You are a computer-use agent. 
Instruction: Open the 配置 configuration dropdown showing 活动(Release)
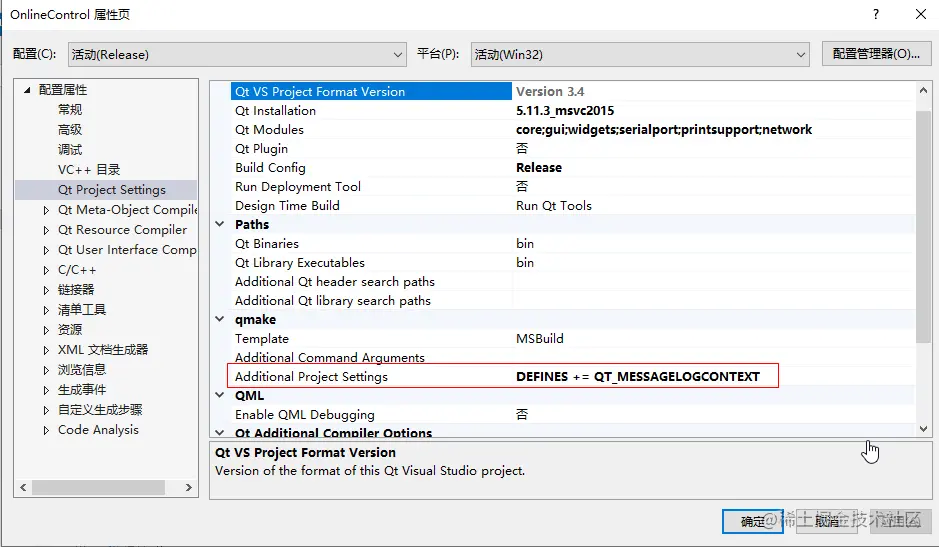237,55
